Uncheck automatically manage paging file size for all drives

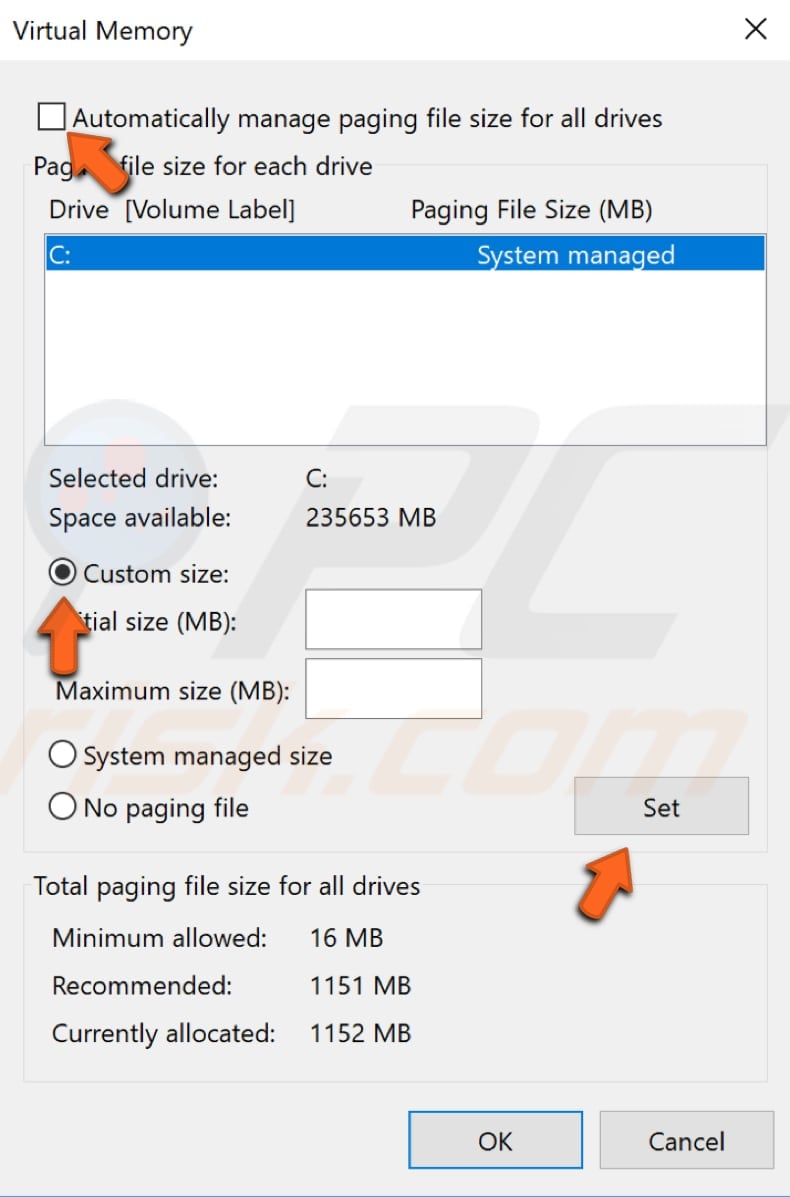tap(51, 117)
